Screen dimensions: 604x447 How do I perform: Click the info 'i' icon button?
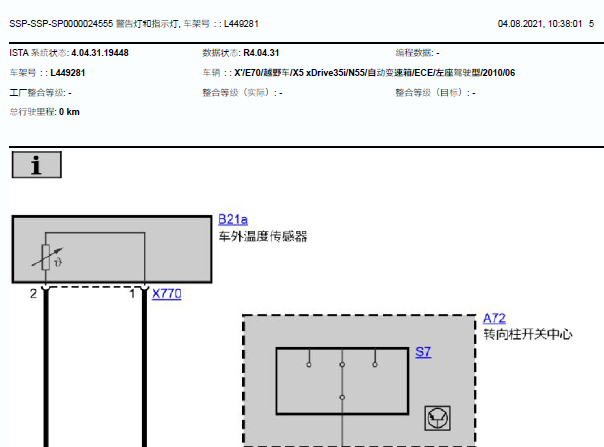point(37,165)
